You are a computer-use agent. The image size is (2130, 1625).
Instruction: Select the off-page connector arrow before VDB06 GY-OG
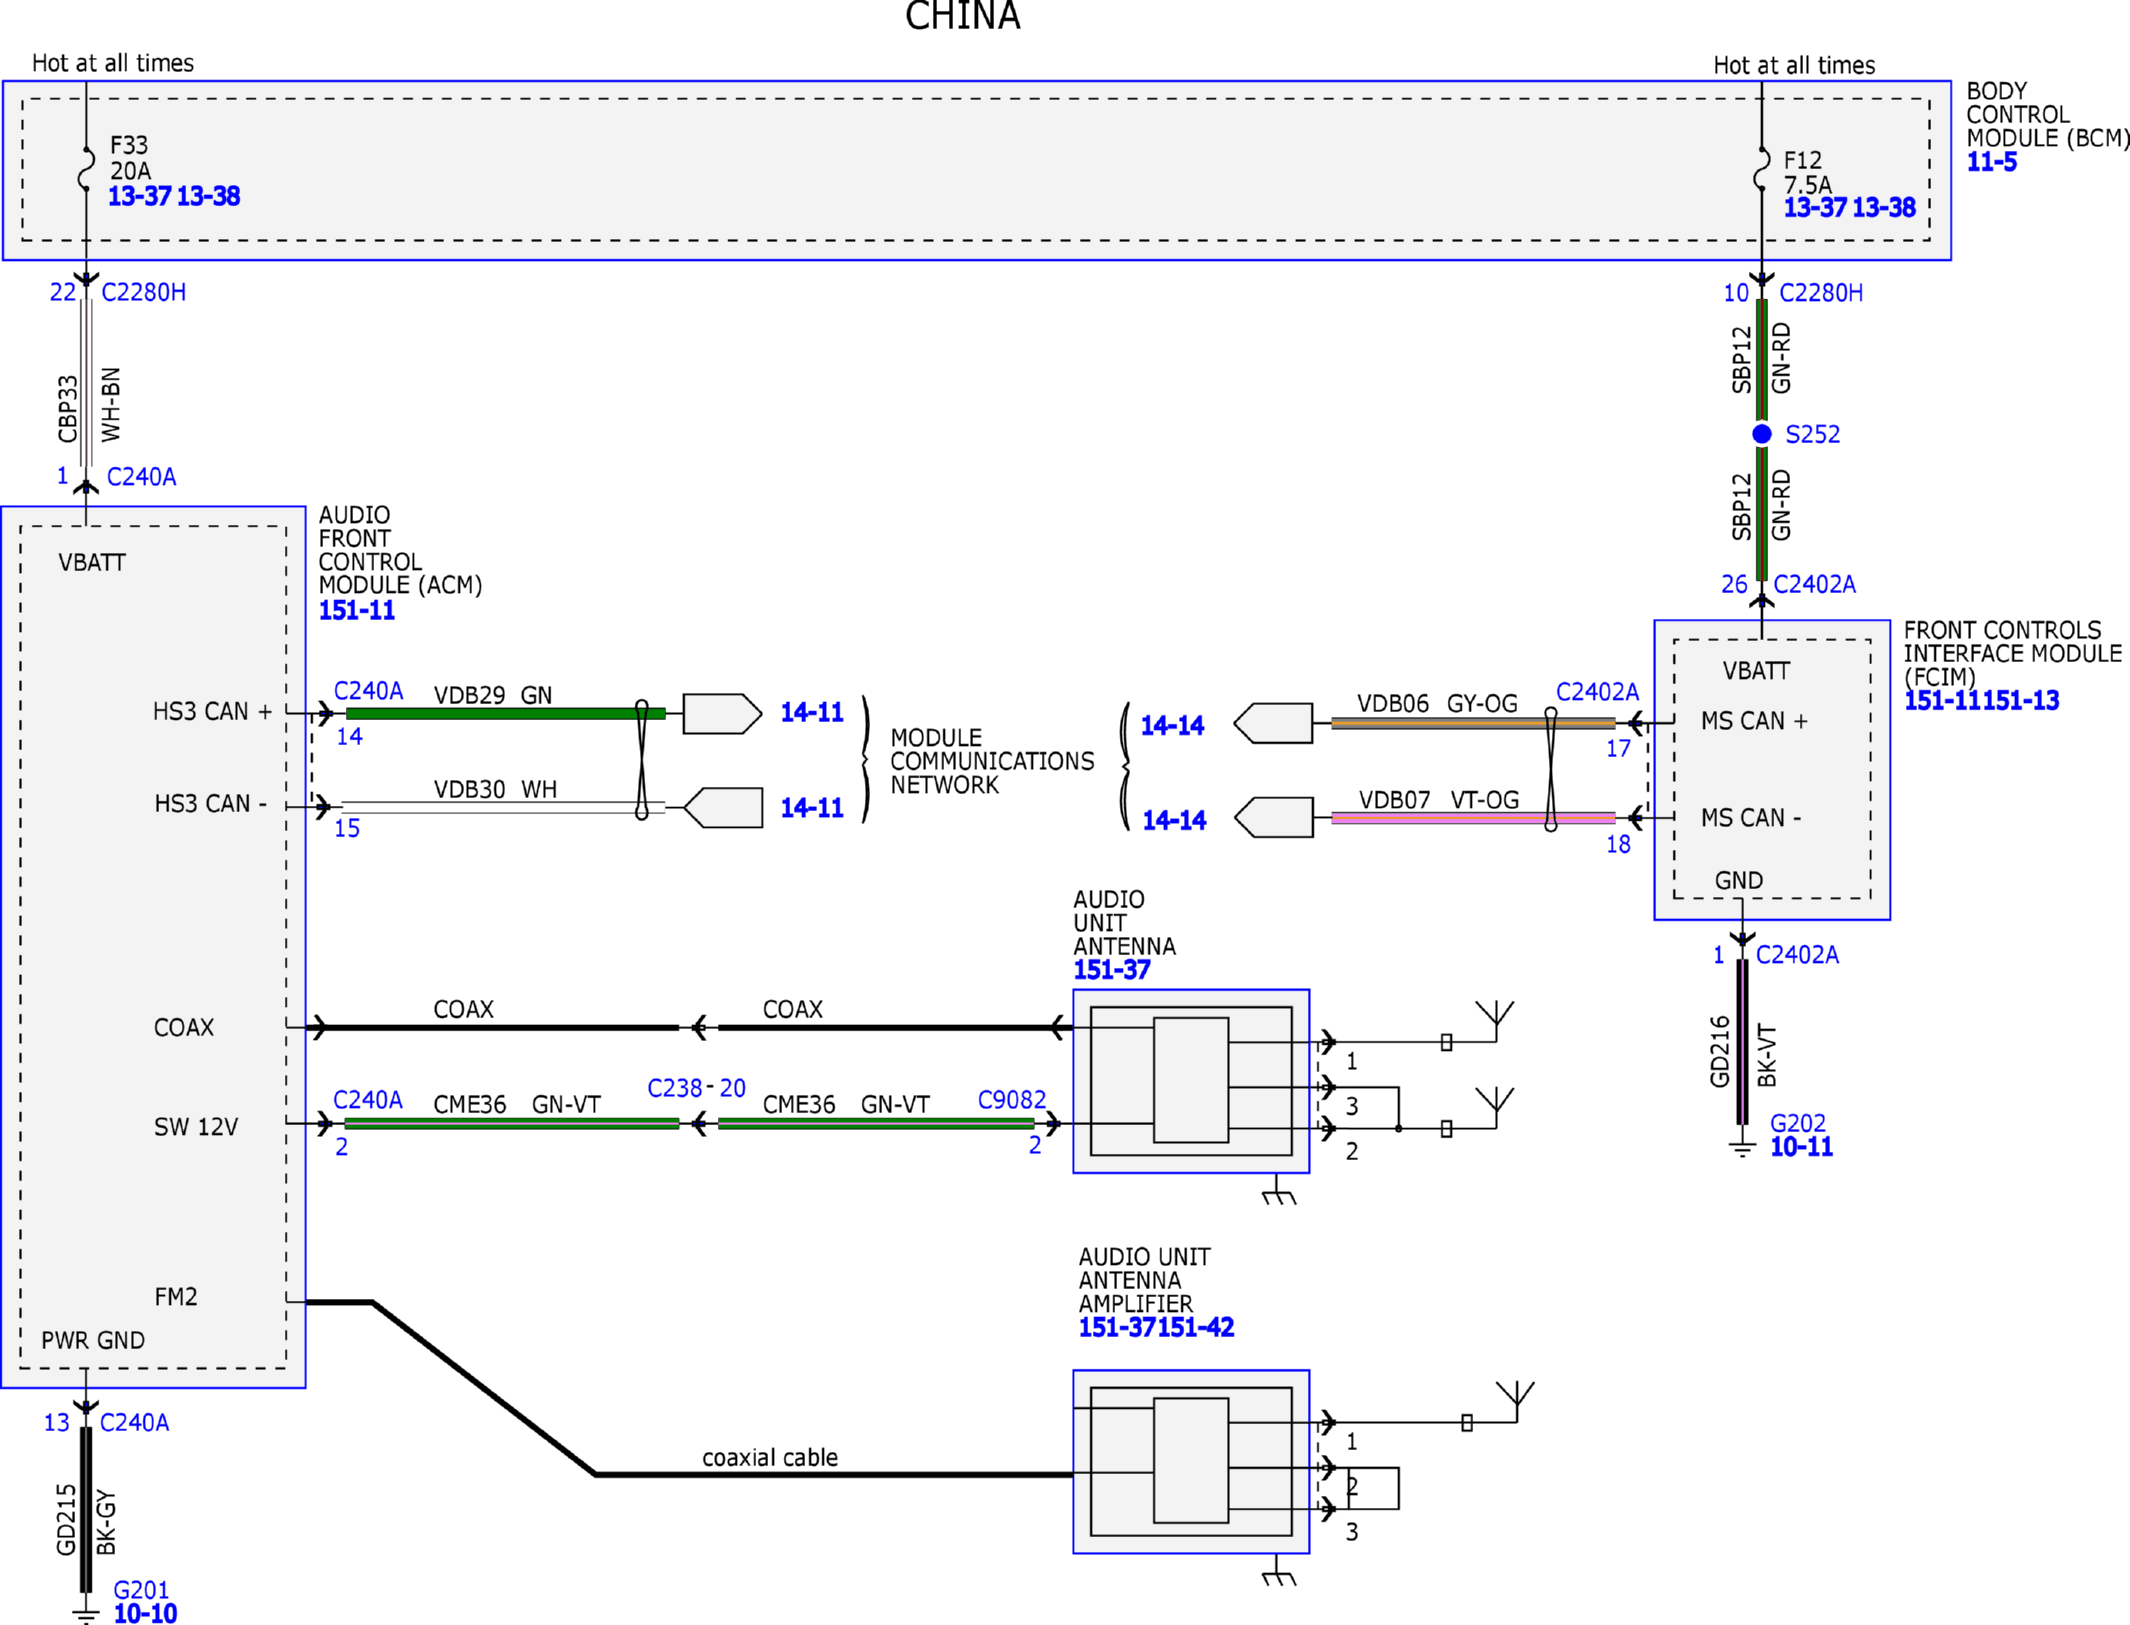point(1273,723)
